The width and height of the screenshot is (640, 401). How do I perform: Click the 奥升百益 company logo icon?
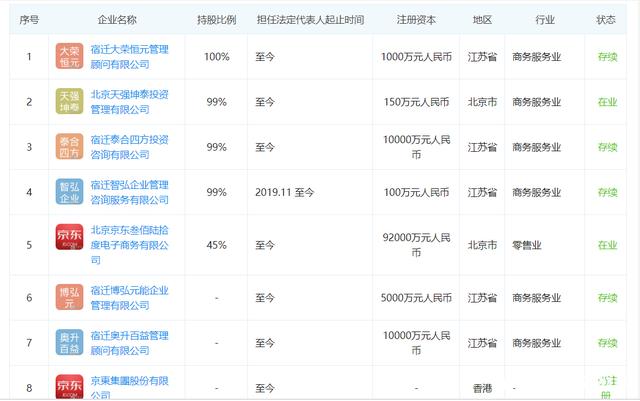[x=69, y=343]
